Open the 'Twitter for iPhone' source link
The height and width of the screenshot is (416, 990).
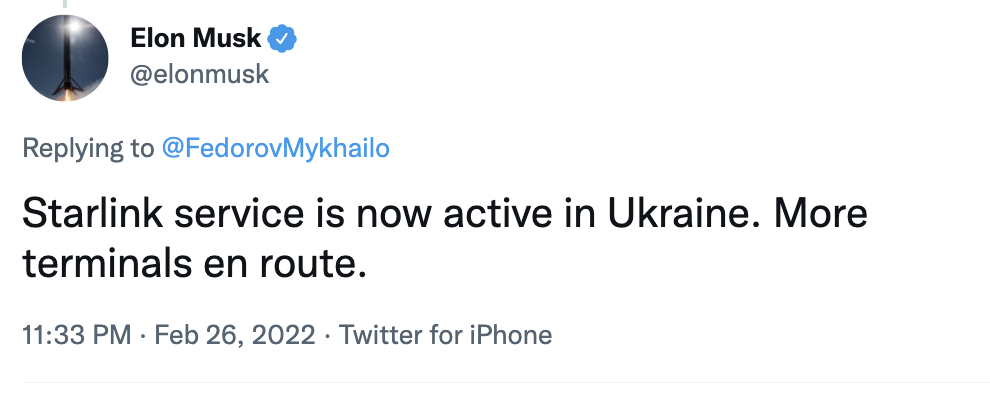pyautogui.click(x=445, y=334)
